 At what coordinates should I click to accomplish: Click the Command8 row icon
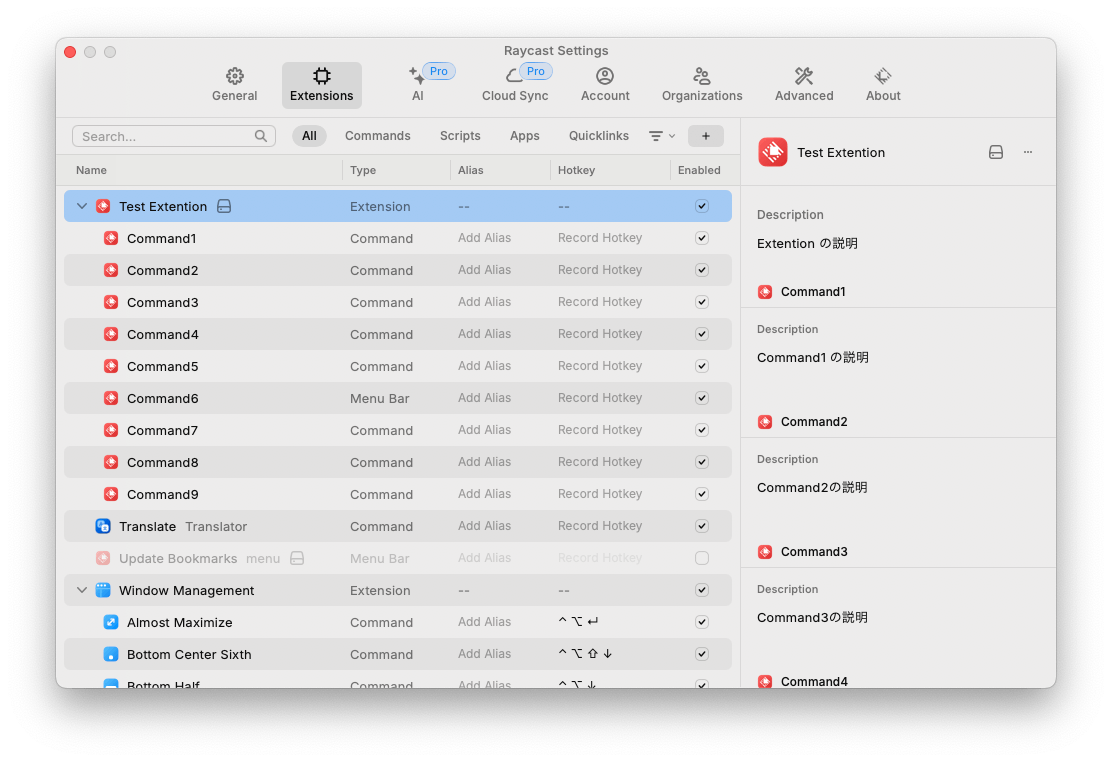pos(111,462)
